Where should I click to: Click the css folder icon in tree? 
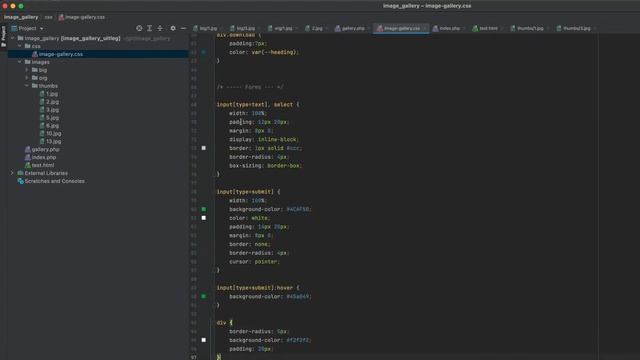28,46
